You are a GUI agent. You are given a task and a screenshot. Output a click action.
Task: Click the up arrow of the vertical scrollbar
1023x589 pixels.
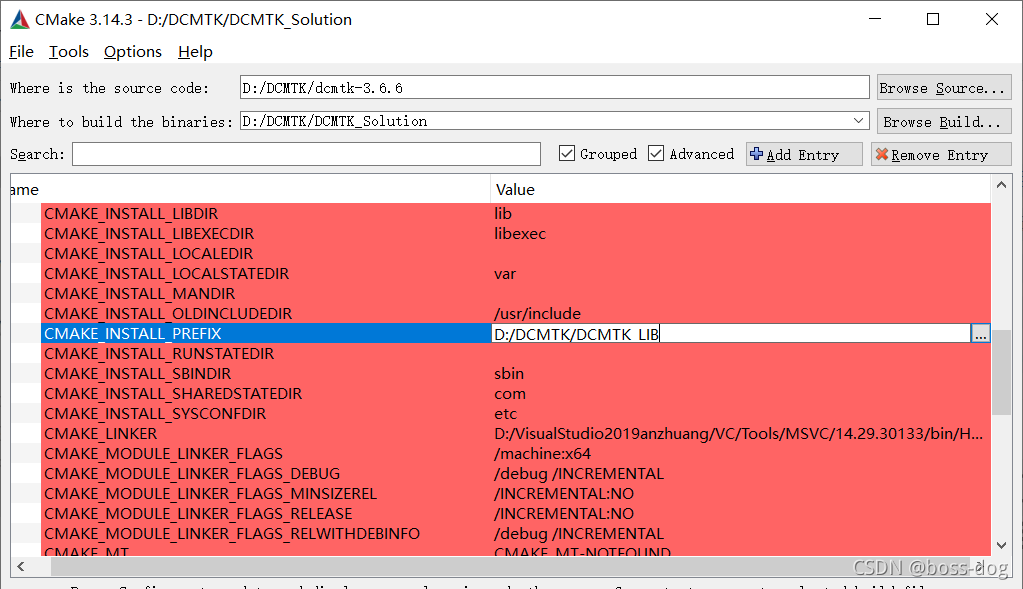[1001, 184]
